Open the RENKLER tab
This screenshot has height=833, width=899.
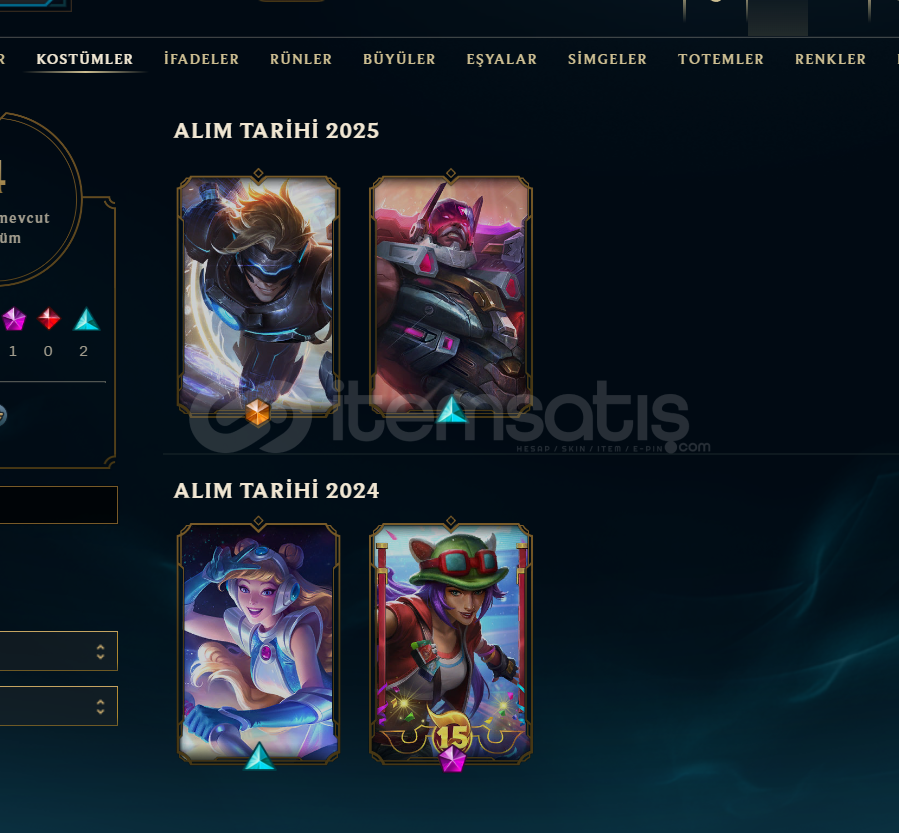tap(830, 59)
